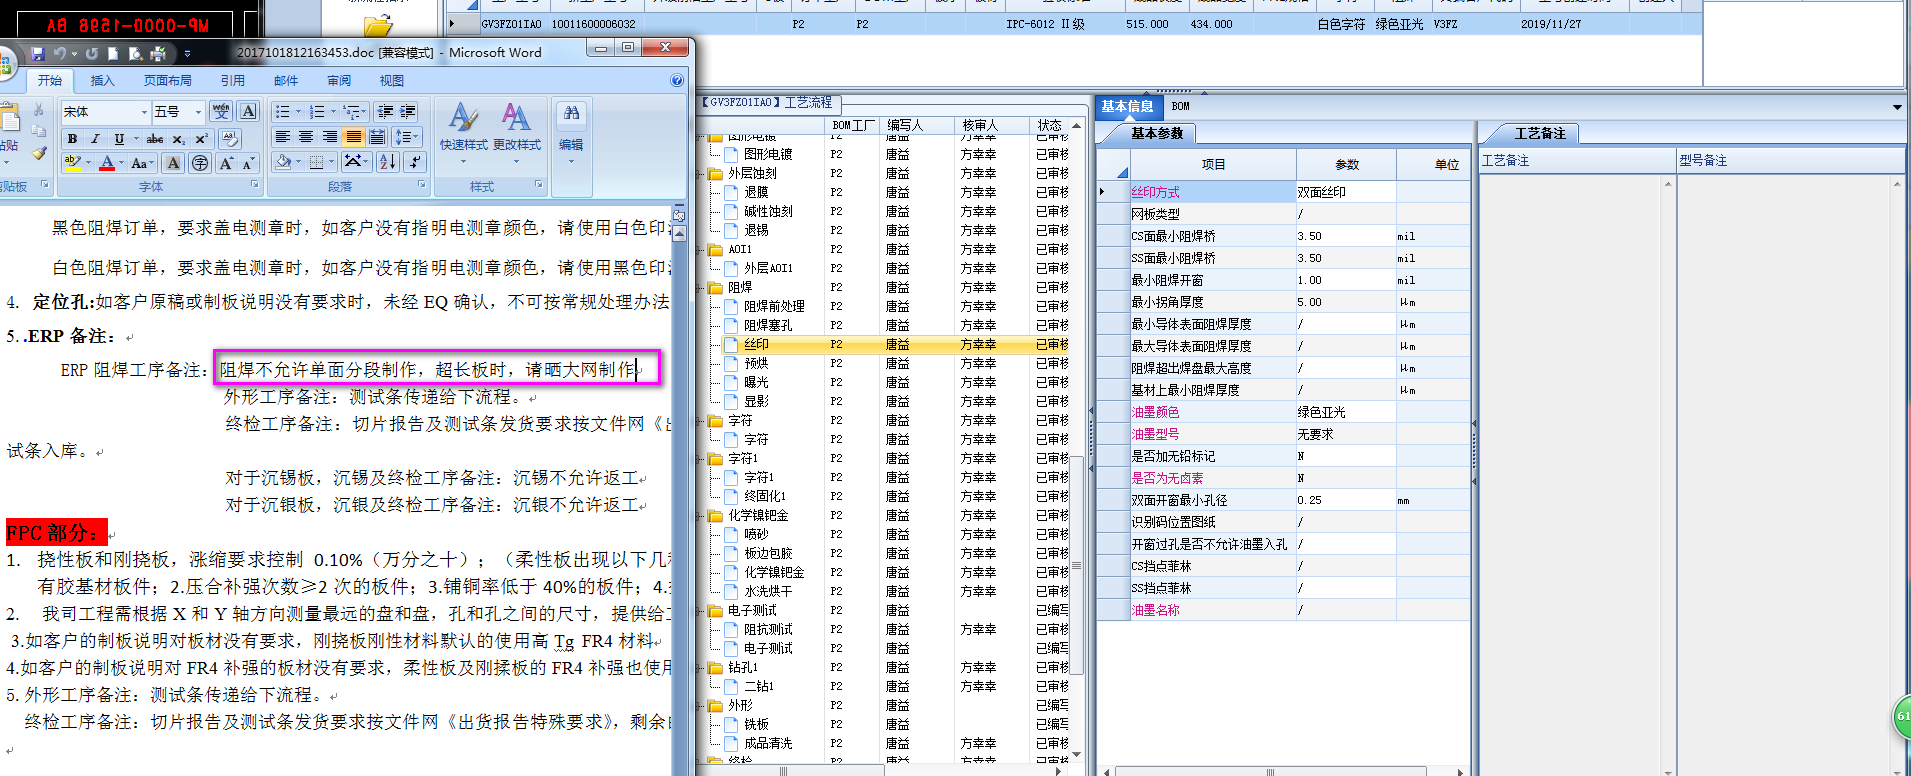Open font dialog launcher in 字体 group
This screenshot has width=1911, height=776.
pos(255,185)
